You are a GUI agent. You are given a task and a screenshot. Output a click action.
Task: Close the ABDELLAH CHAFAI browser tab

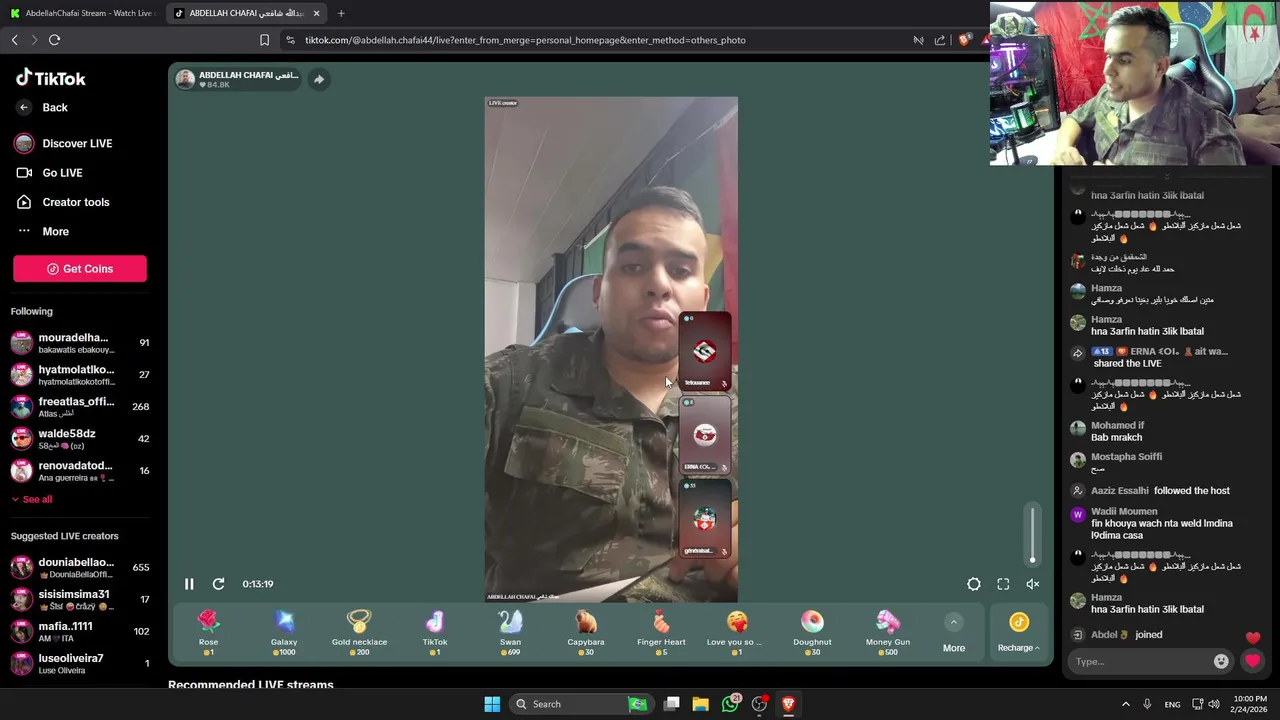click(317, 13)
